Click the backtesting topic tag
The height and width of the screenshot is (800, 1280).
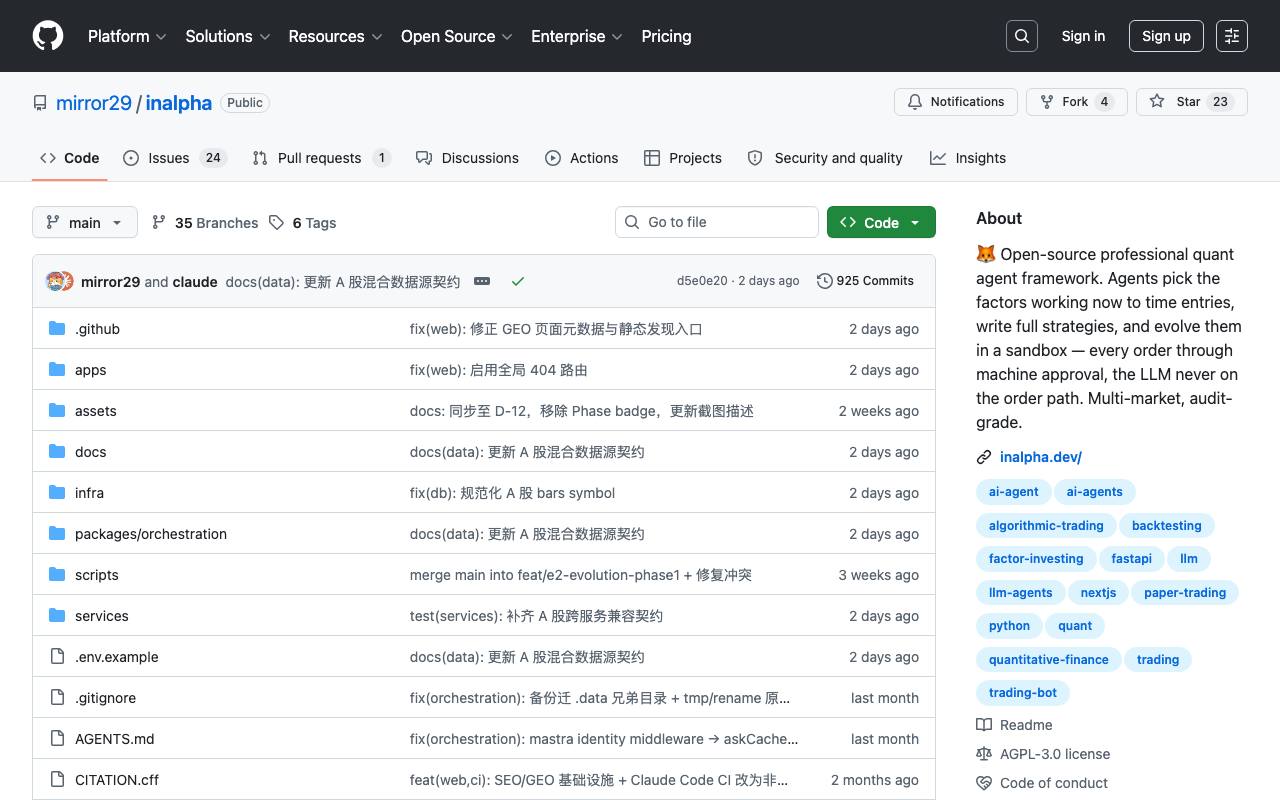tap(1167, 525)
